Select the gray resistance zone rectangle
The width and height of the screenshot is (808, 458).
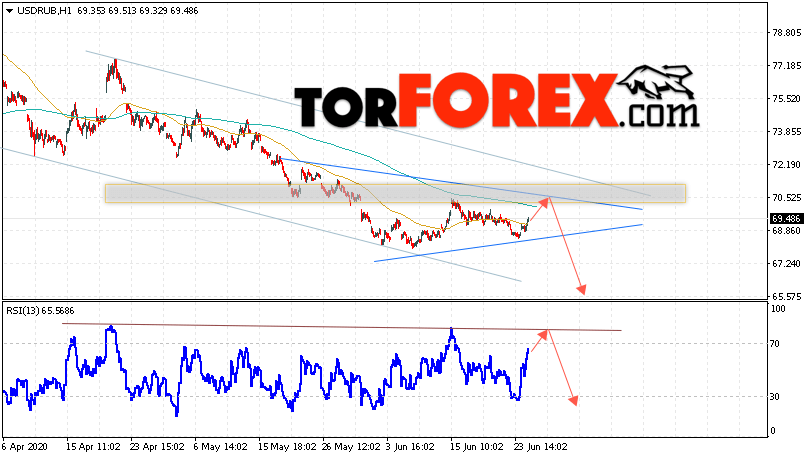pos(395,193)
